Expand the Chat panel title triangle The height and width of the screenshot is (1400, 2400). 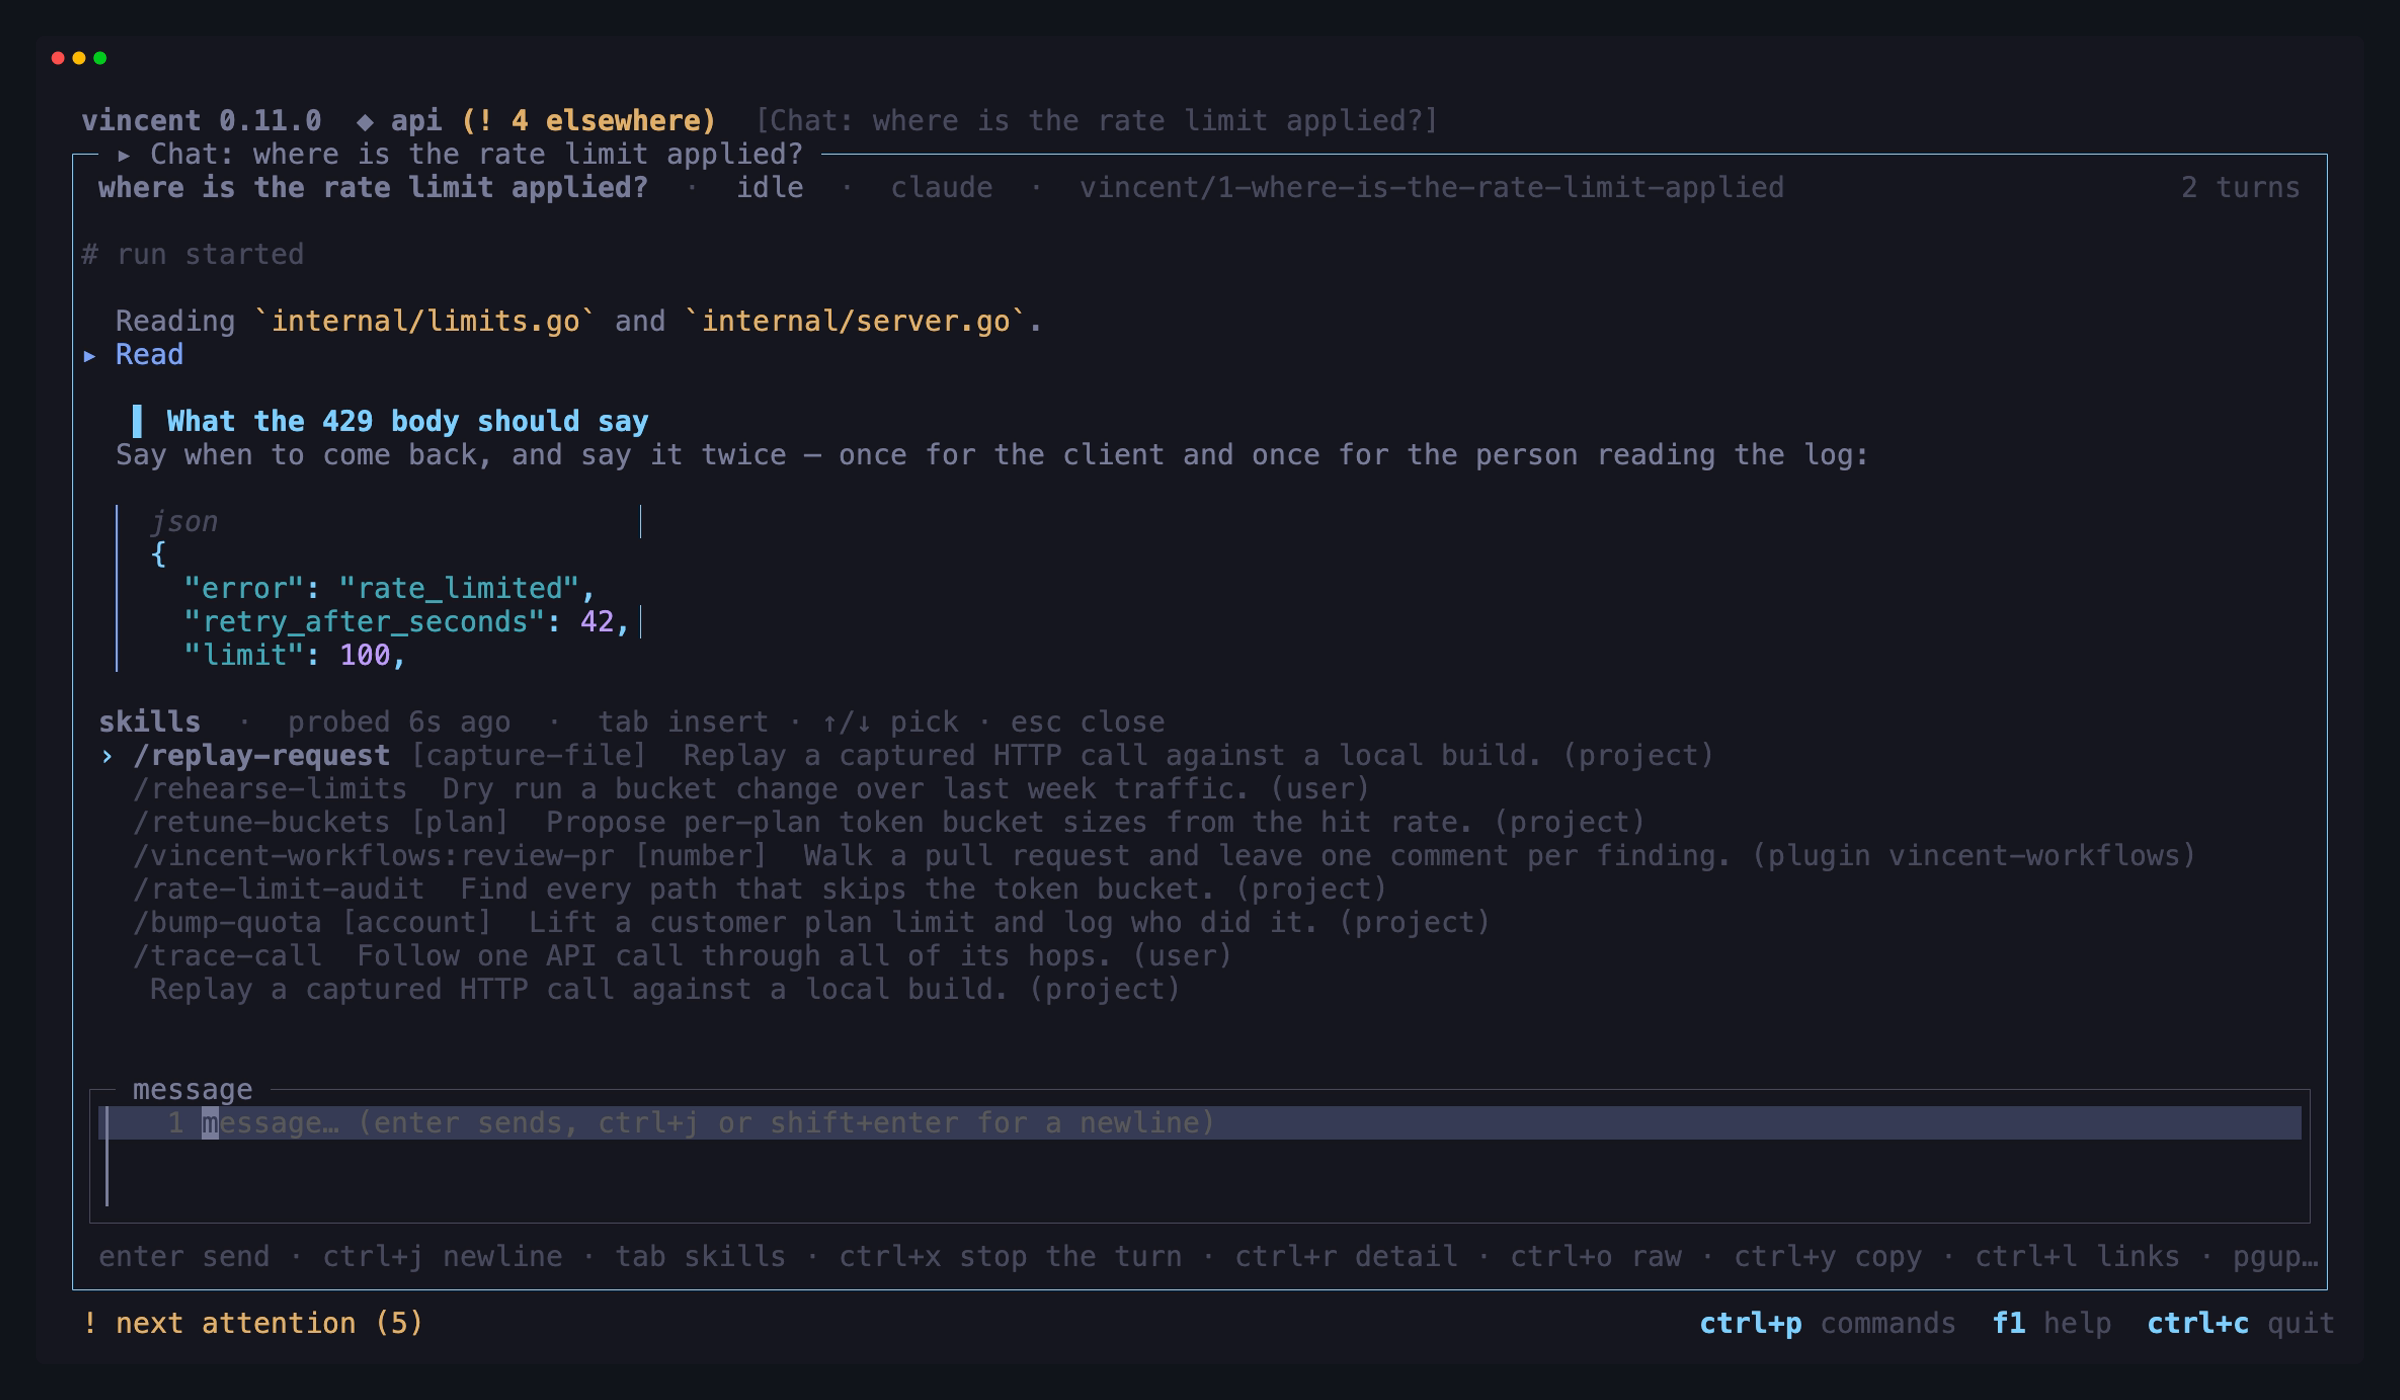tap(124, 155)
